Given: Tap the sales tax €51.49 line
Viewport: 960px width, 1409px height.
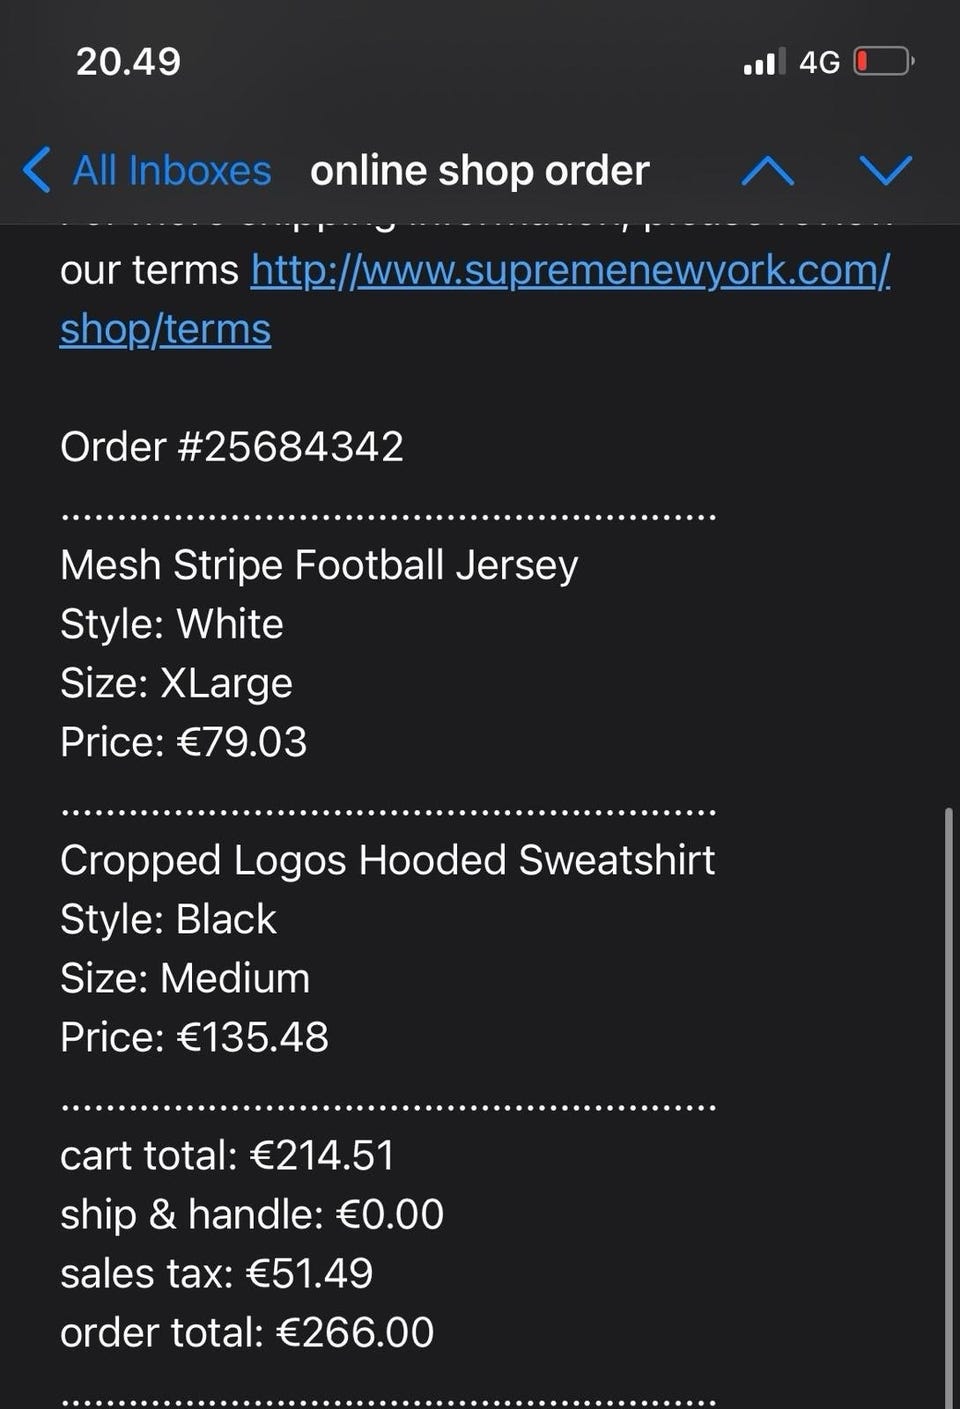Looking at the screenshot, I should pos(216,1273).
